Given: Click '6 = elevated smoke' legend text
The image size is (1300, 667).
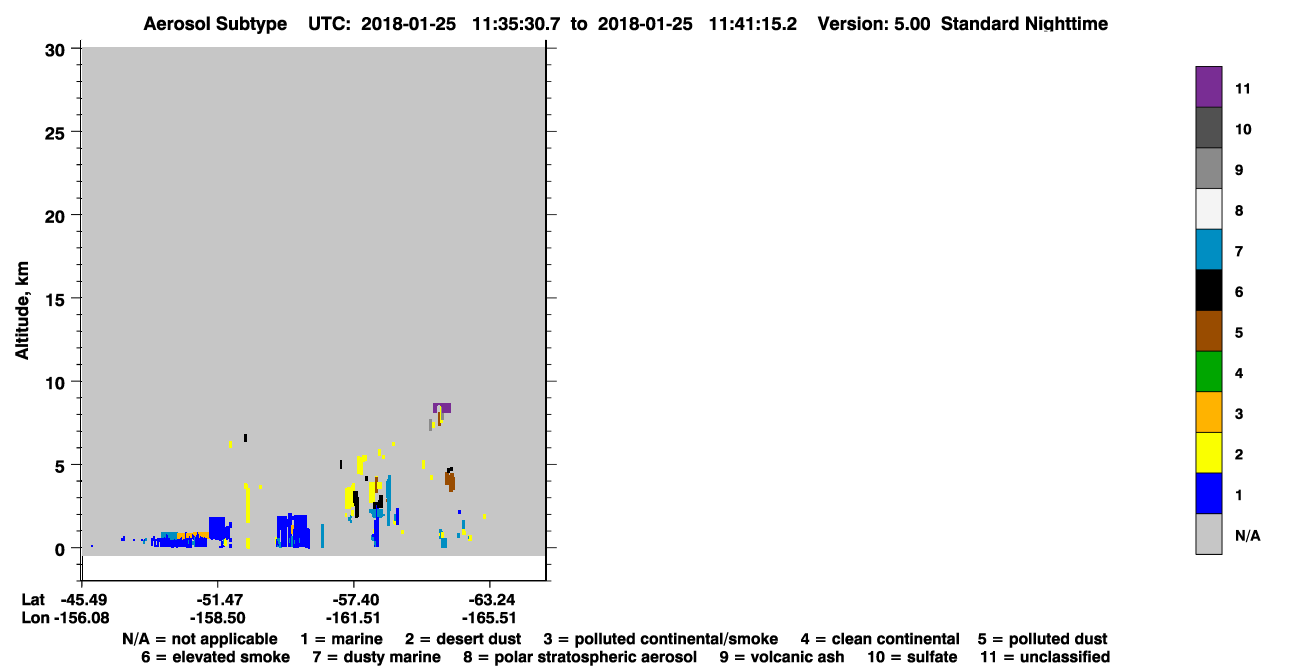Looking at the screenshot, I should [x=216, y=657].
